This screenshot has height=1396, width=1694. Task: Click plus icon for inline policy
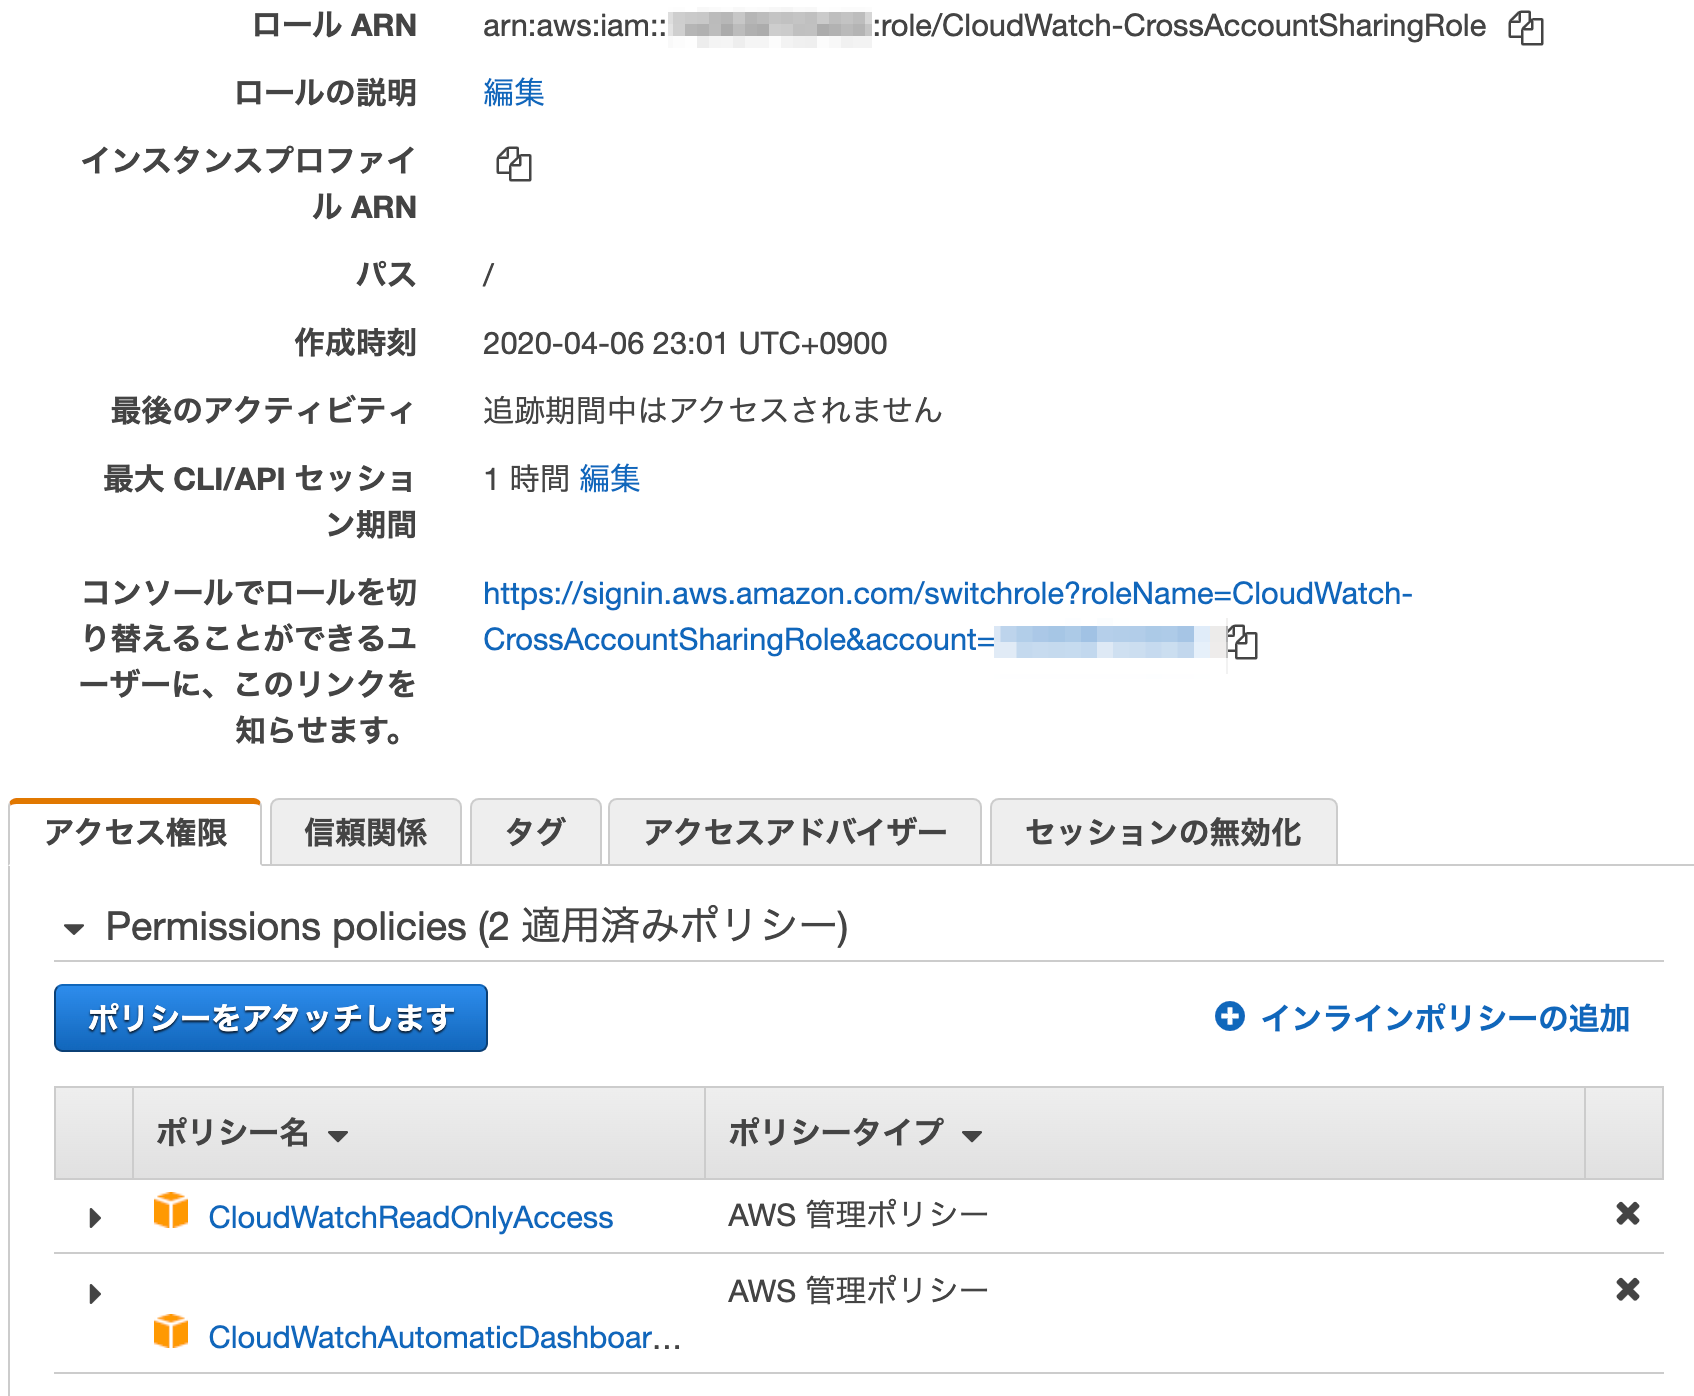click(1229, 1016)
